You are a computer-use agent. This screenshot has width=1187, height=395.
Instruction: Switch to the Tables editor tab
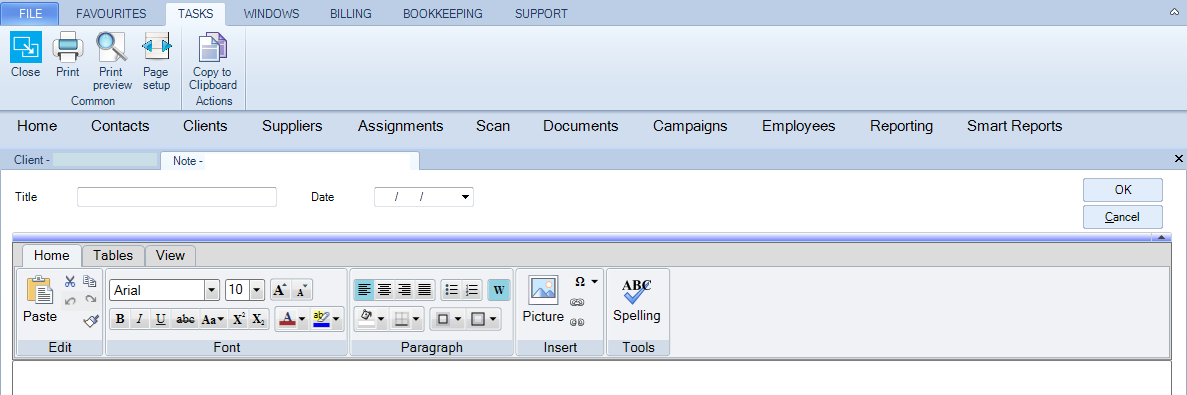(113, 256)
